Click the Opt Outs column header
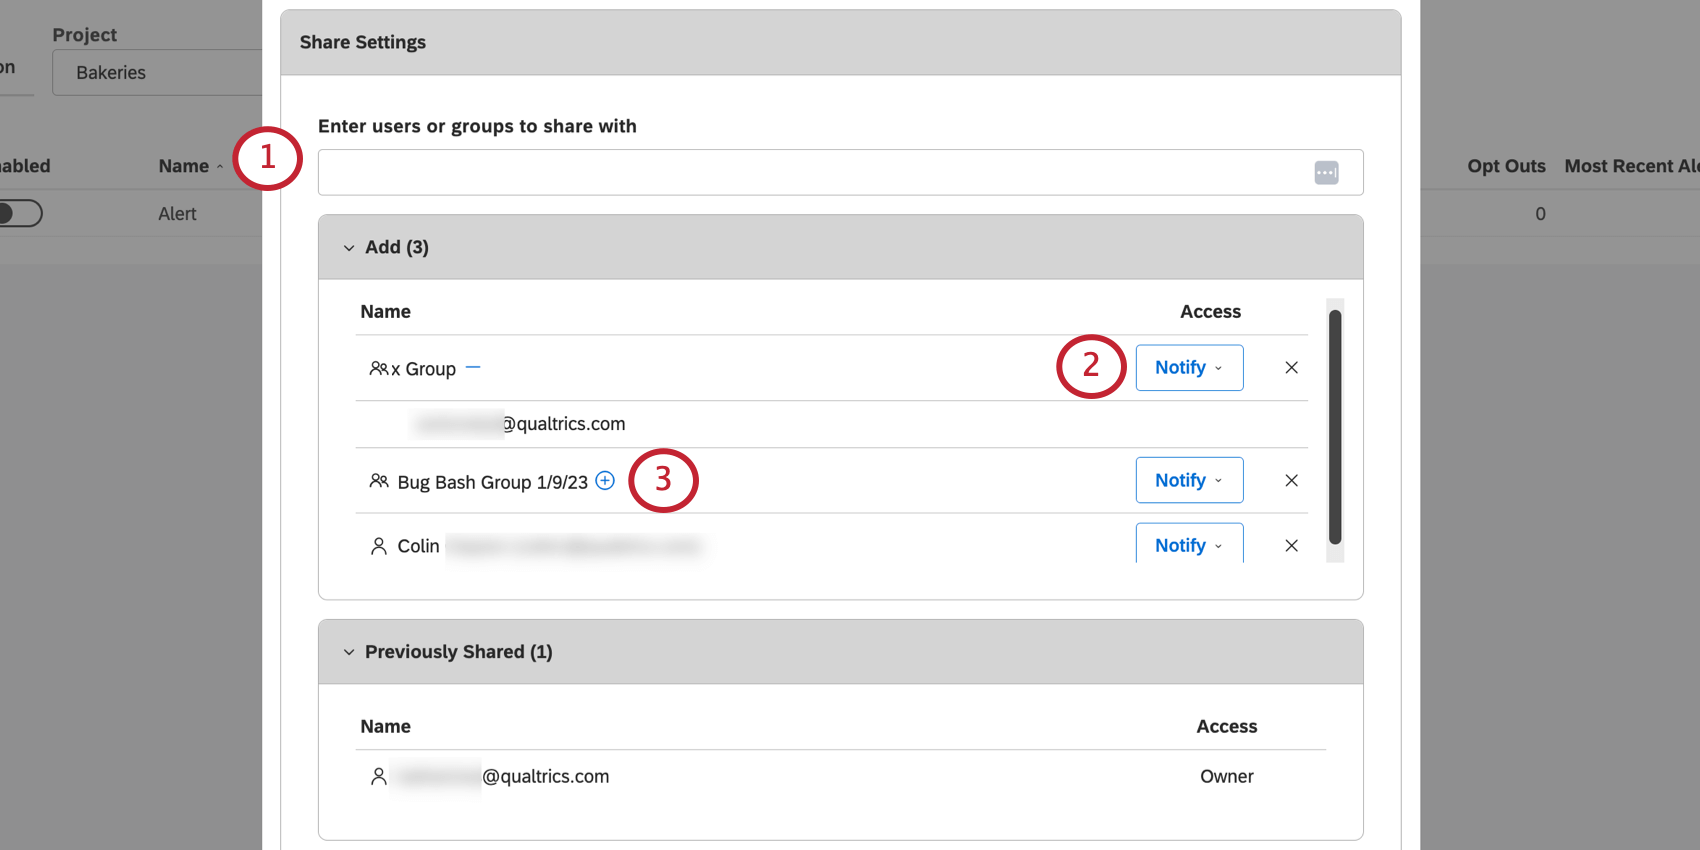The height and width of the screenshot is (850, 1700). pos(1506,166)
